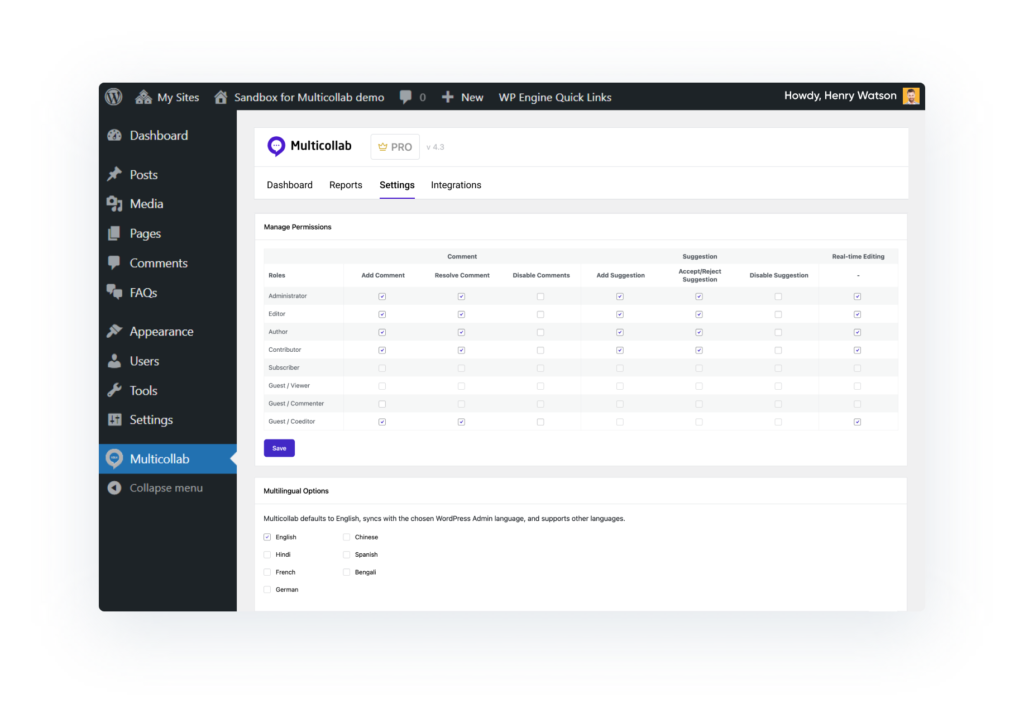Click the Collapse menu arrow icon

(115, 488)
